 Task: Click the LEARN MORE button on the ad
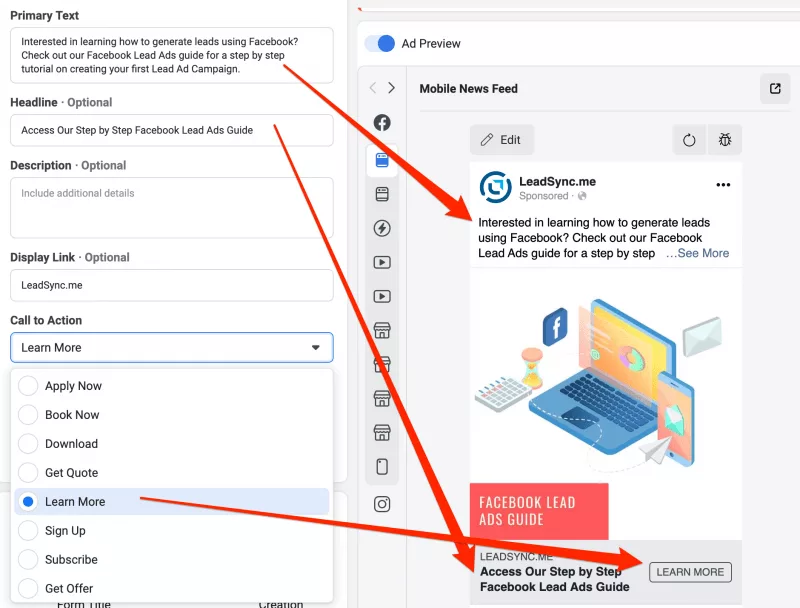(690, 572)
